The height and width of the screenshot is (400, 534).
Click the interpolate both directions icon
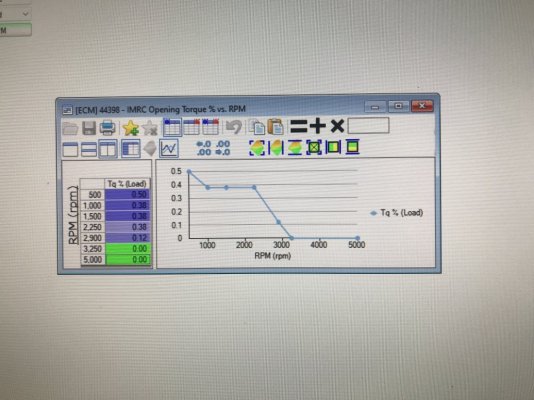(x=257, y=148)
